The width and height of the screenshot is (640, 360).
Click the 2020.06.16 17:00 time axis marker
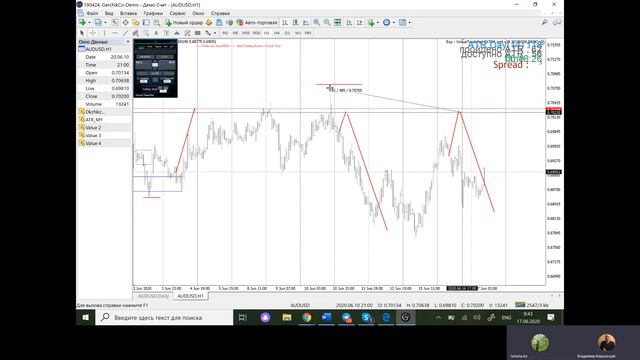tap(462, 288)
